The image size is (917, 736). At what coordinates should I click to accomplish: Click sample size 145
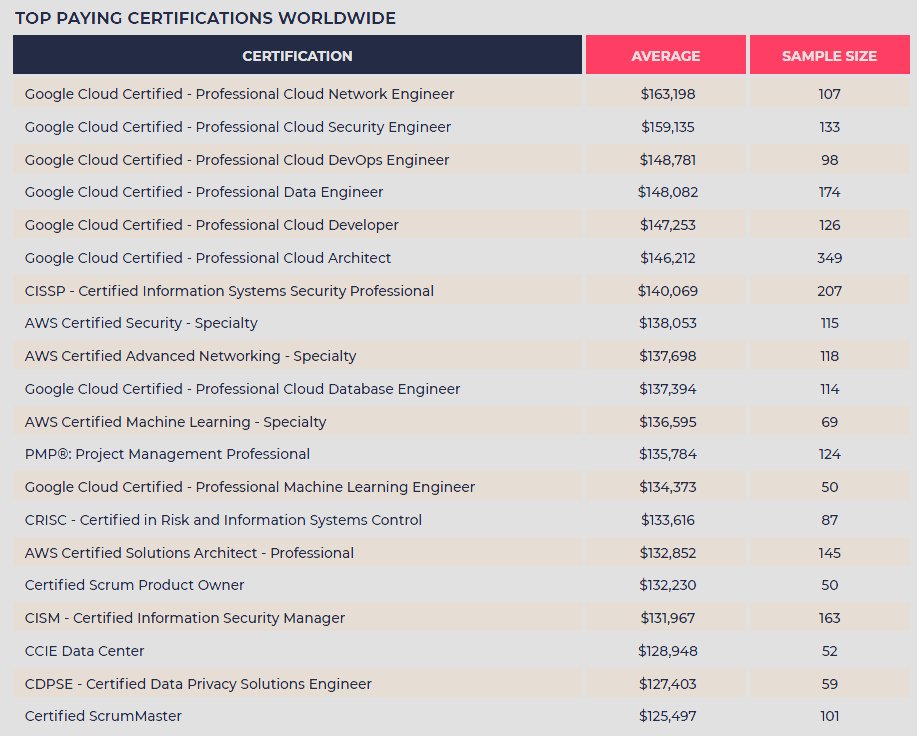[829, 552]
